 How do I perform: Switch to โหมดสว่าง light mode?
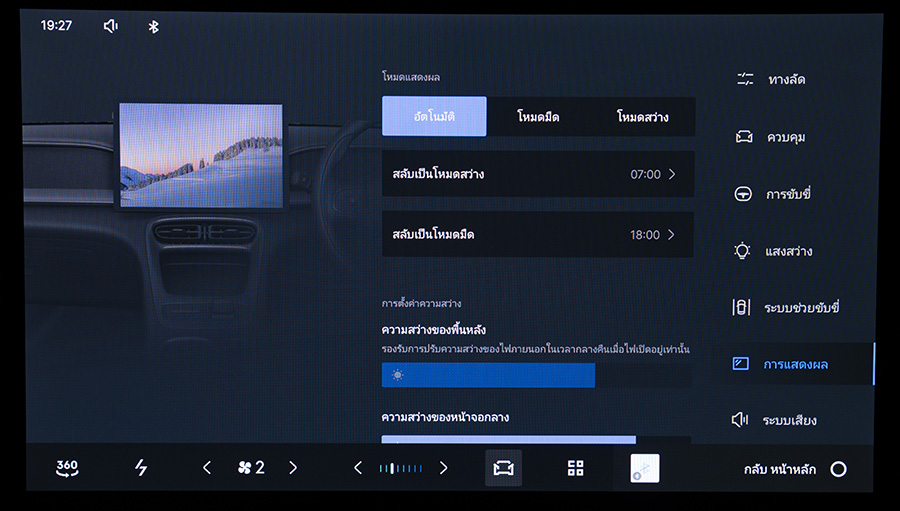pyautogui.click(x=642, y=117)
